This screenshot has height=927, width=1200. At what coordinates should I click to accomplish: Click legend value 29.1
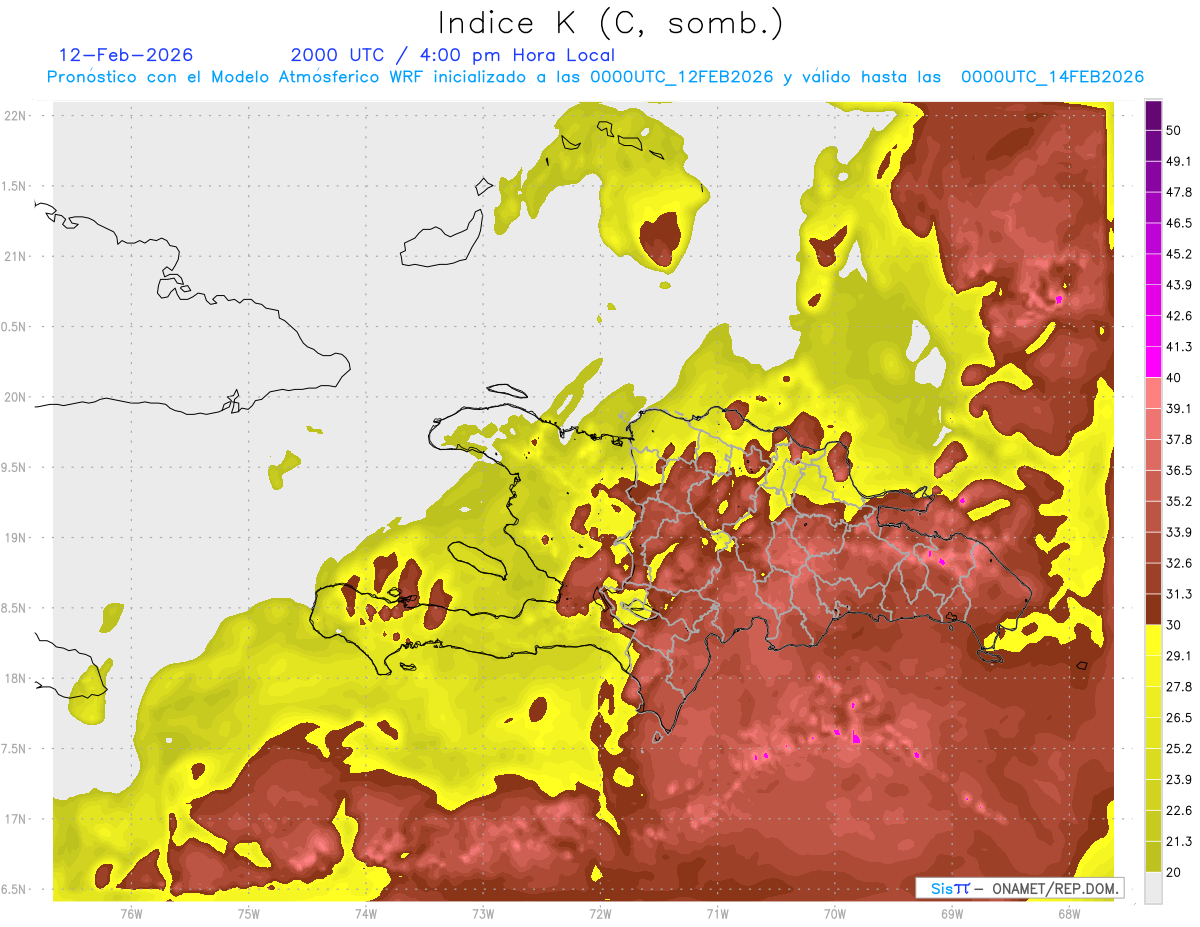point(1179,656)
